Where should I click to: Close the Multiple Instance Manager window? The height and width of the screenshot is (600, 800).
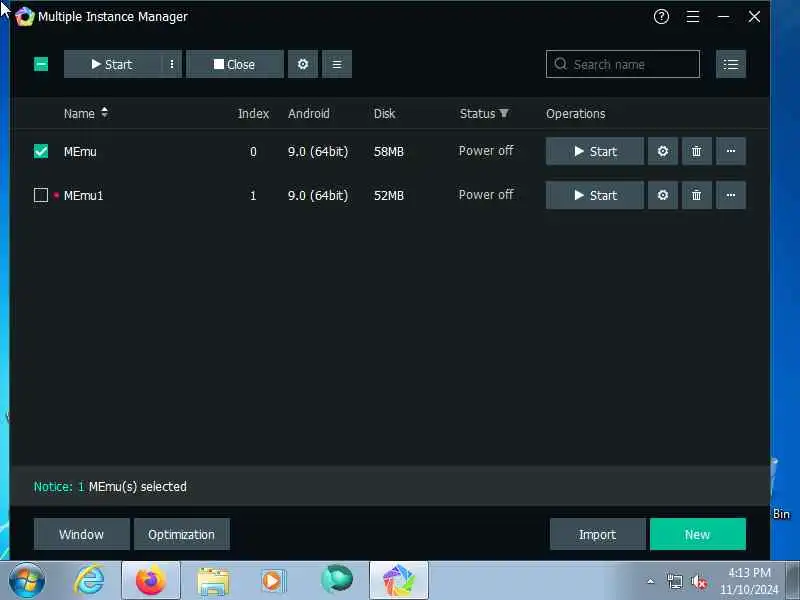754,17
